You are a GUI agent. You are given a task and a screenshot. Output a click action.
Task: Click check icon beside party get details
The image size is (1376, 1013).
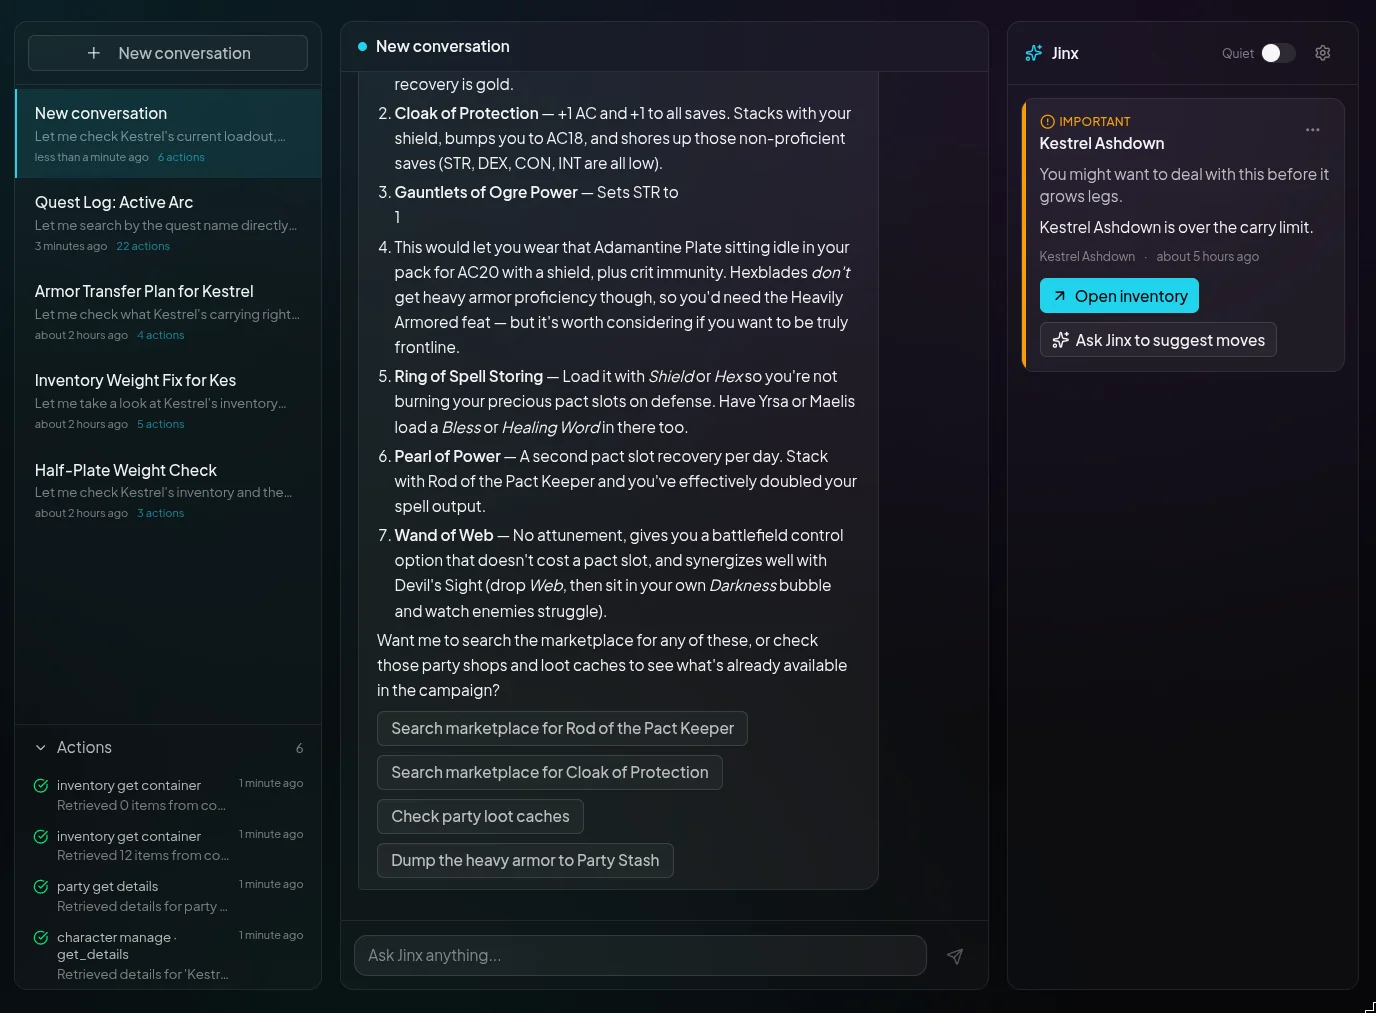[x=41, y=887]
